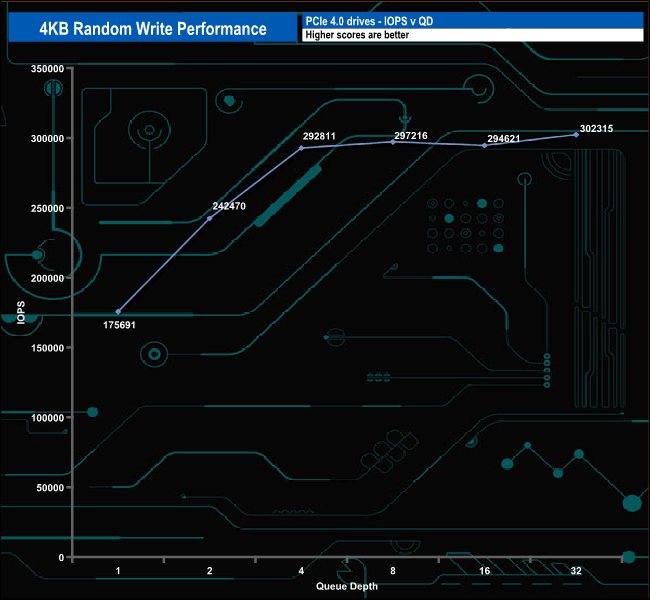Click the 250000 y-axis label
Screen dimensions: 650x600
point(47,209)
